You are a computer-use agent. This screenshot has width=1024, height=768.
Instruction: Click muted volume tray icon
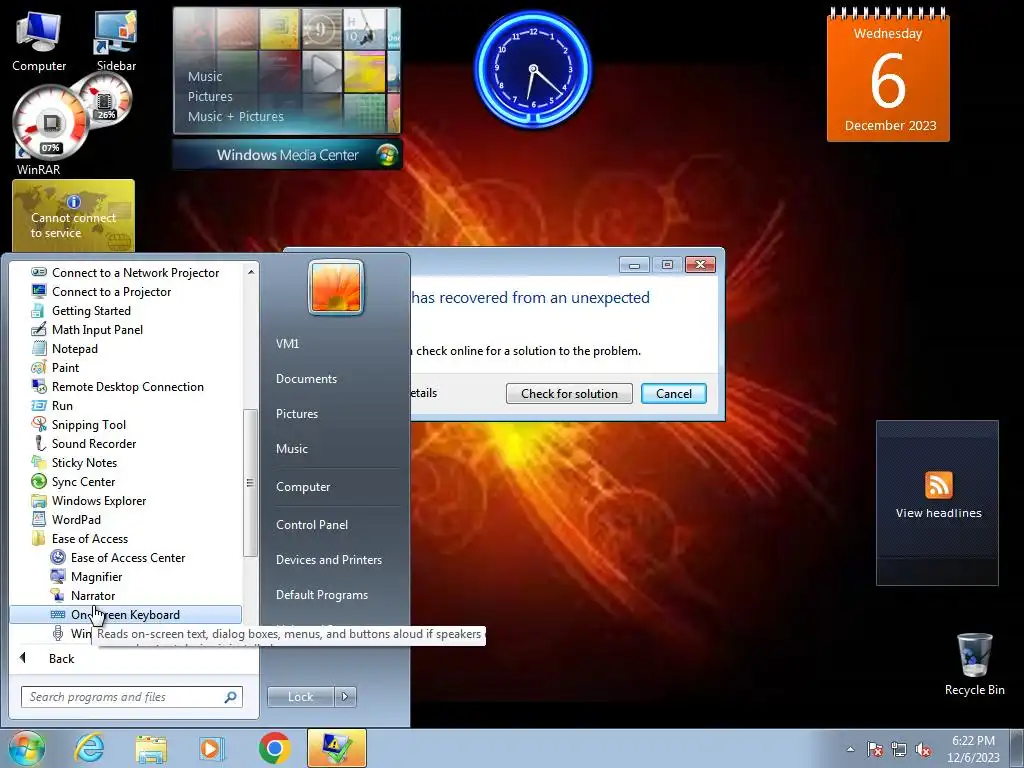923,749
